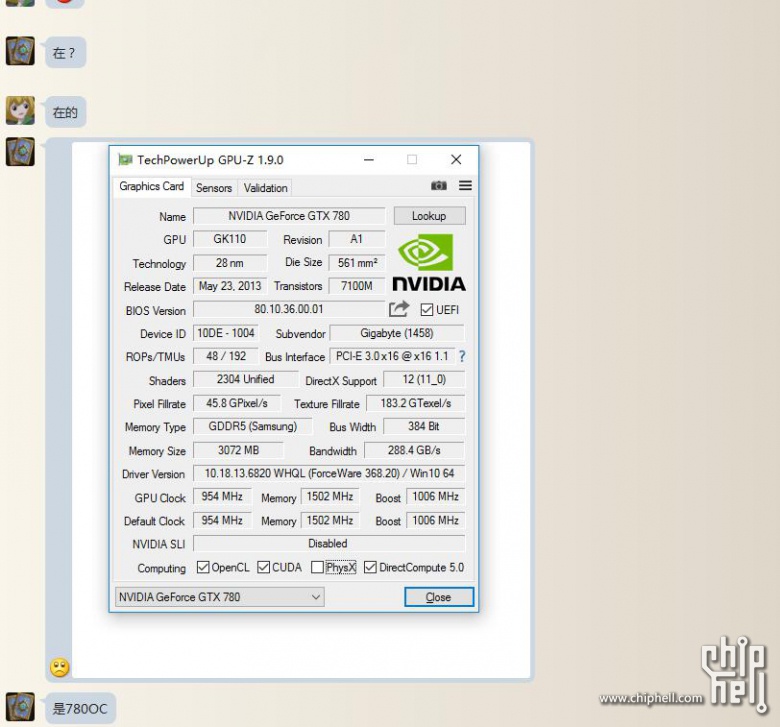Click the Default Clock 954 MHz value
The width and height of the screenshot is (780, 727).
[x=222, y=520]
